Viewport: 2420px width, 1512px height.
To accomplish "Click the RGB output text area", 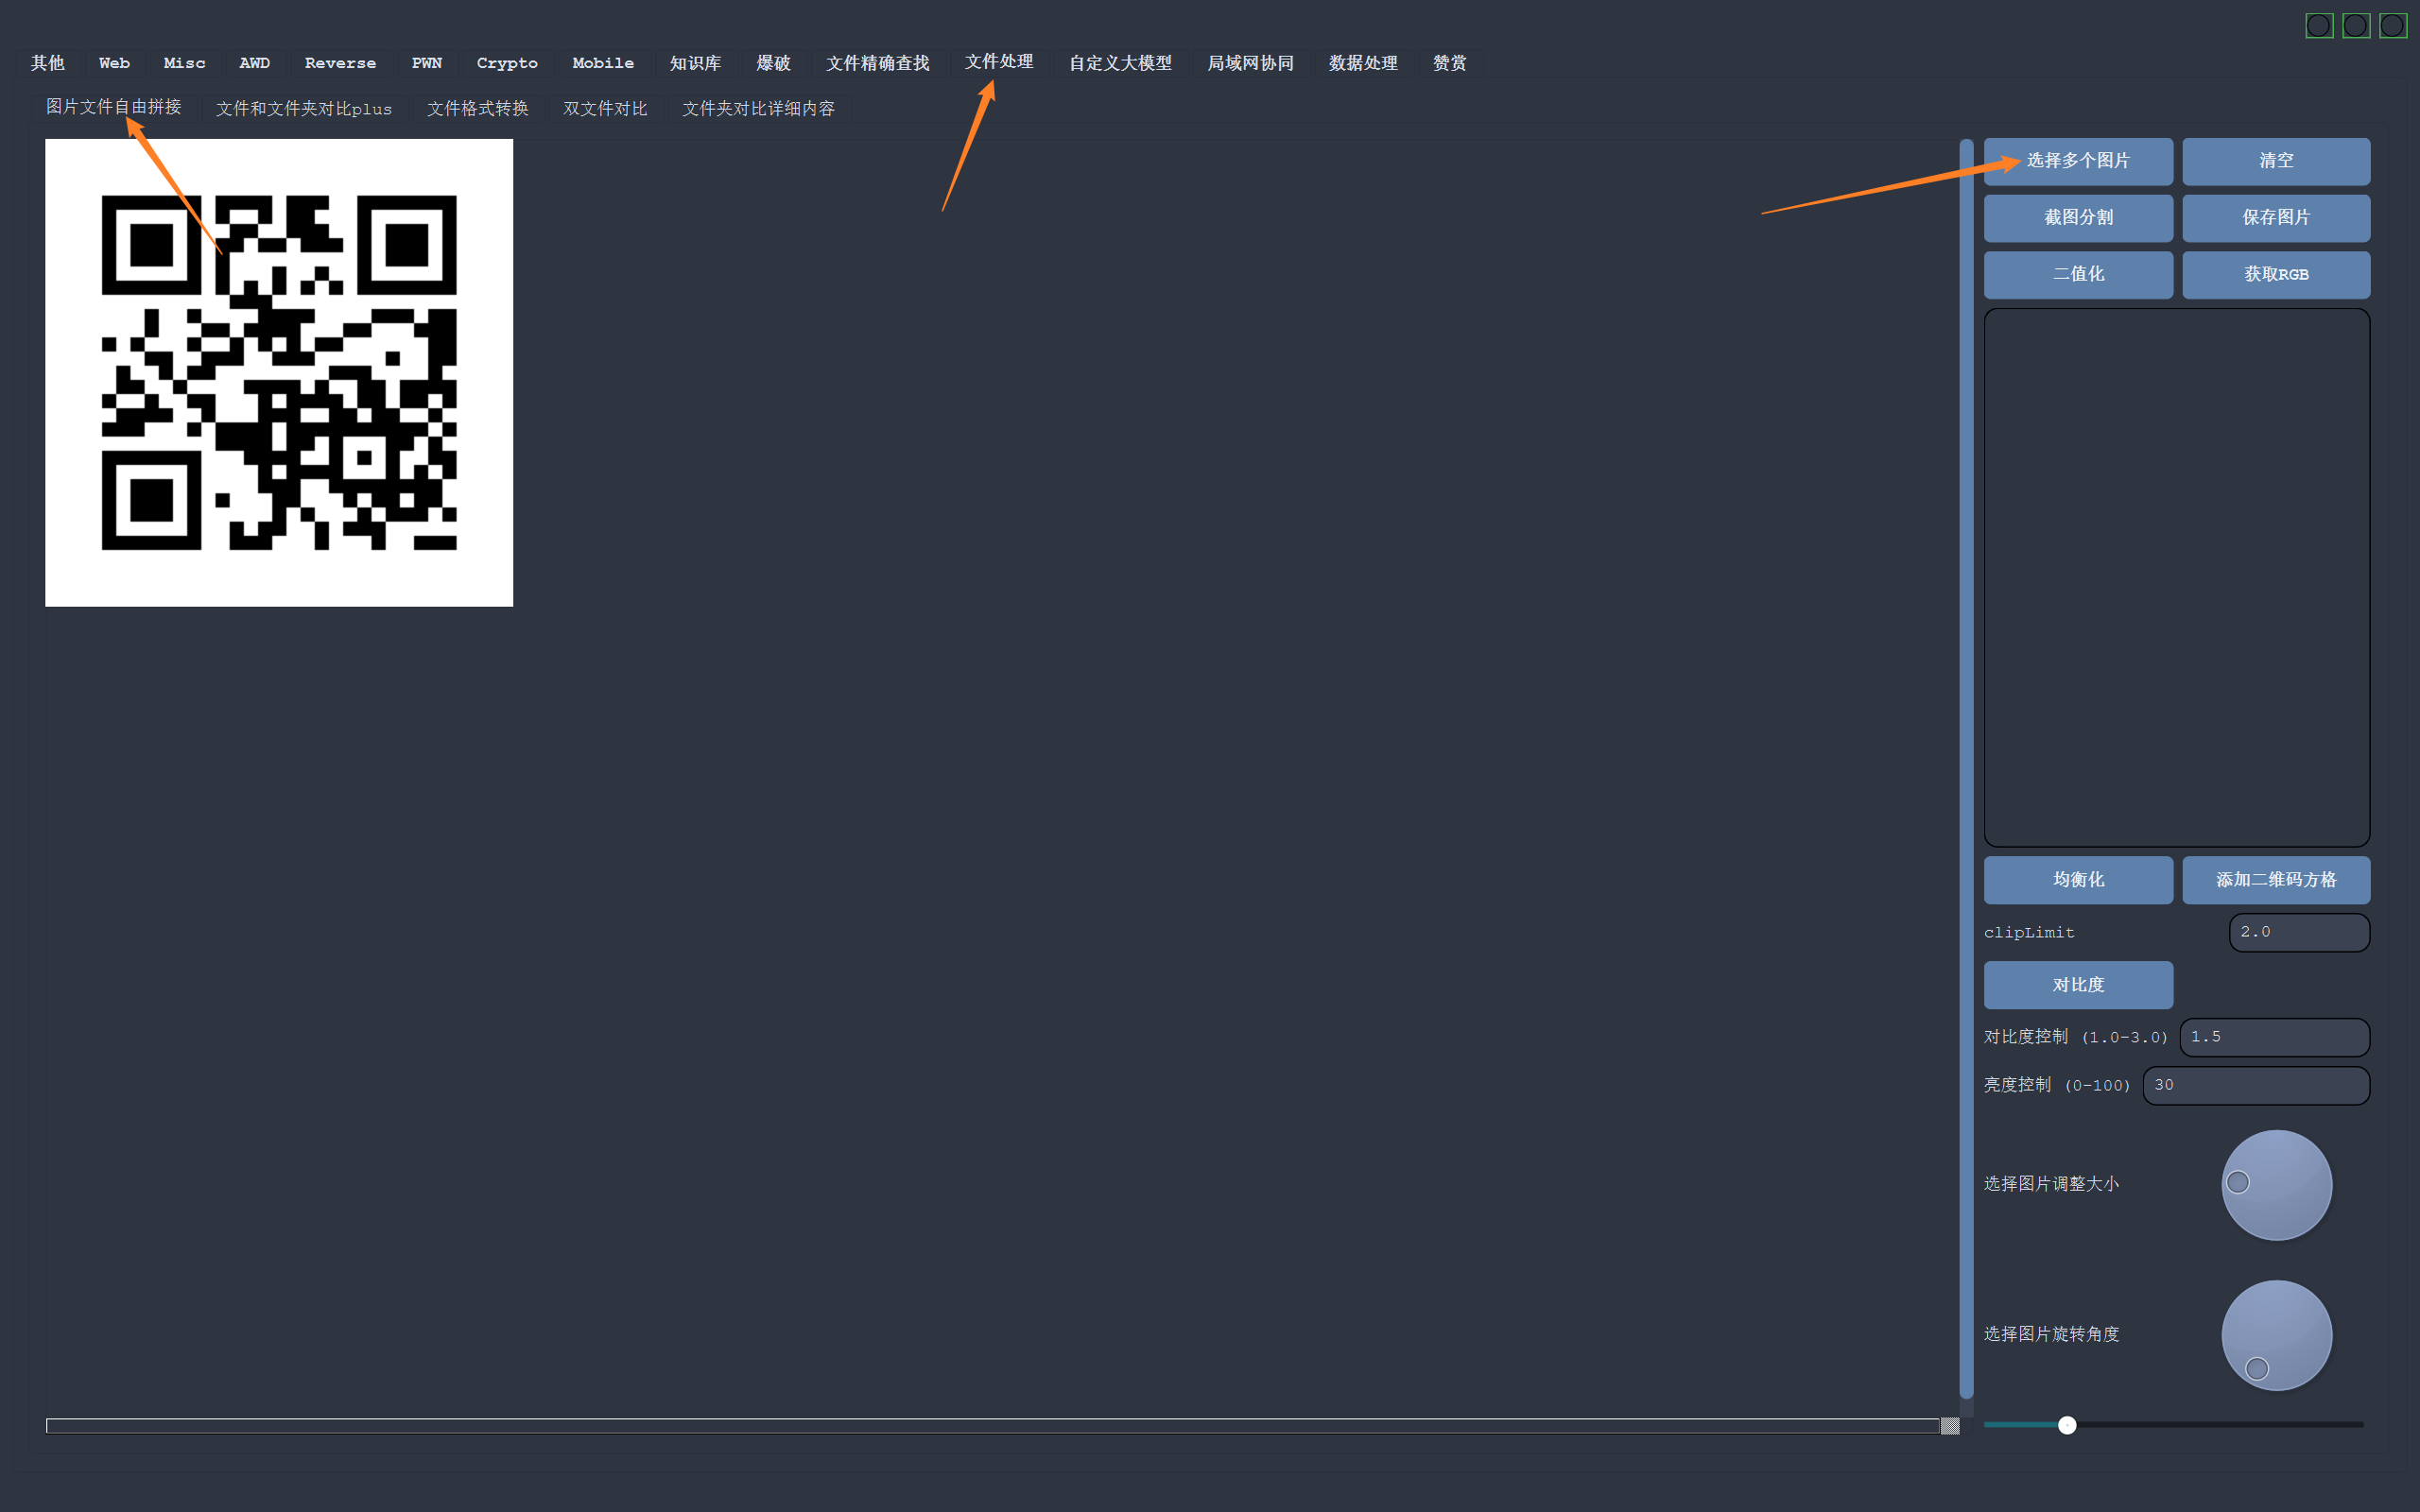I will [2176, 578].
